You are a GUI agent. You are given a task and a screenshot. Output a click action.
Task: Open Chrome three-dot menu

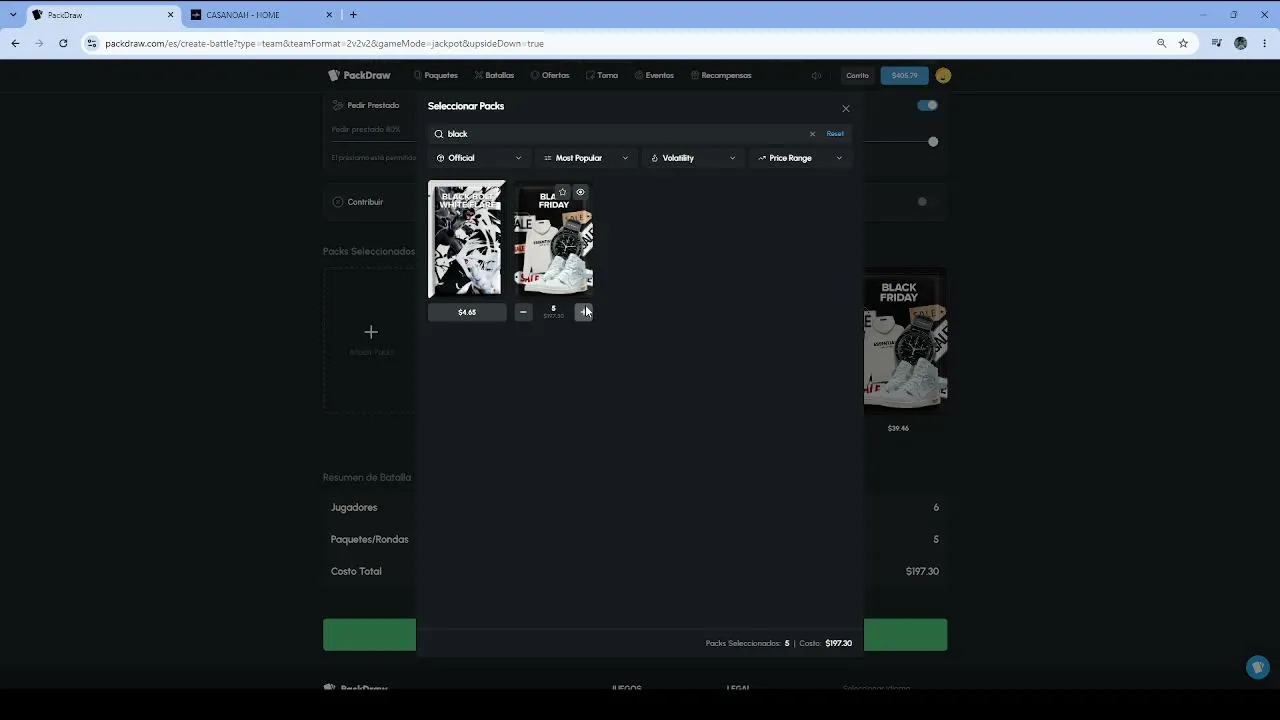pyautogui.click(x=1265, y=43)
